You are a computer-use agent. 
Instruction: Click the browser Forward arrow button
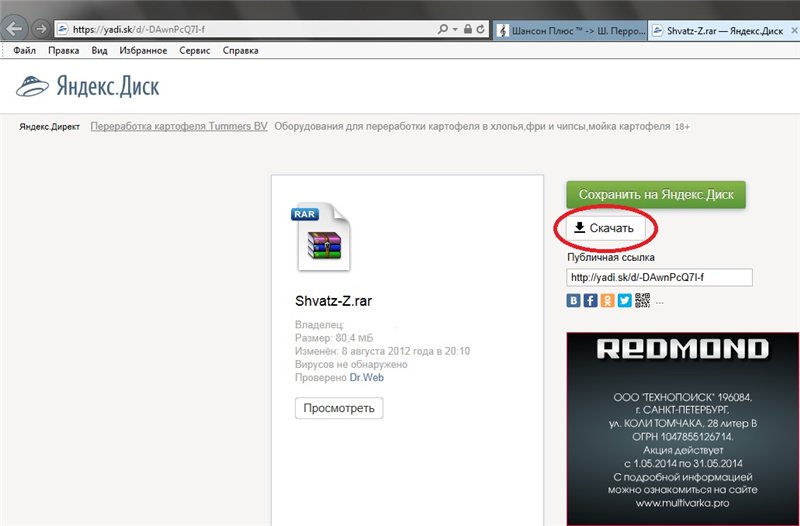(x=40, y=28)
